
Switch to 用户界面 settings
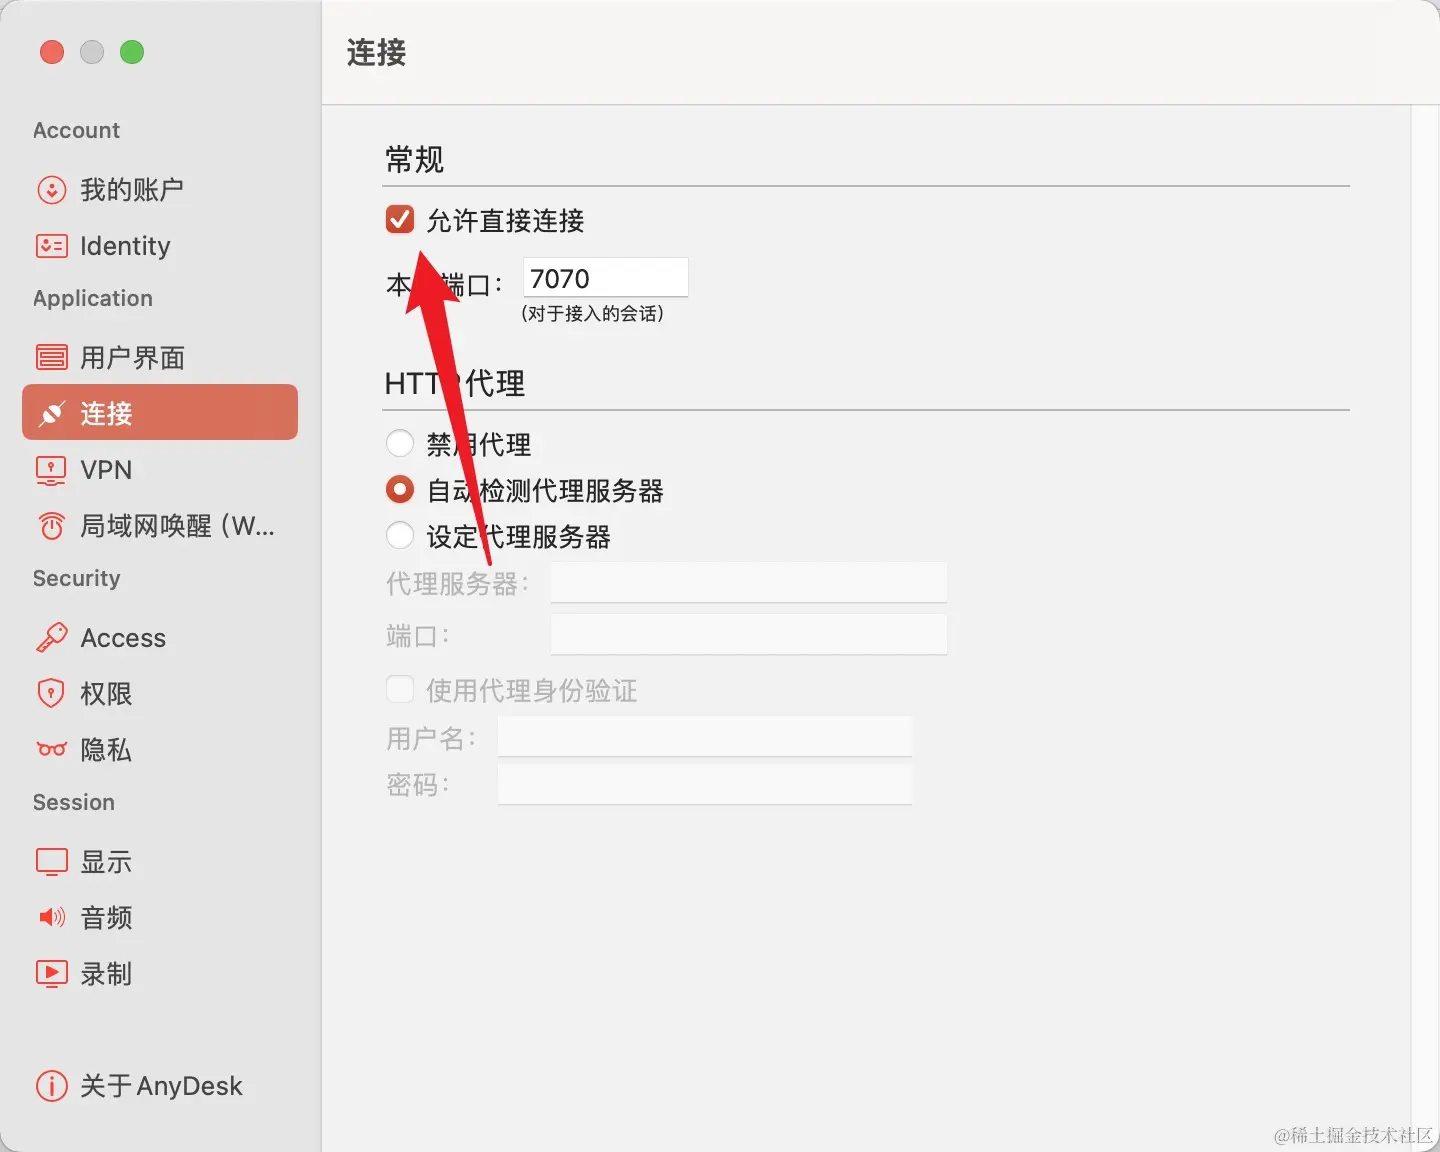click(x=160, y=357)
